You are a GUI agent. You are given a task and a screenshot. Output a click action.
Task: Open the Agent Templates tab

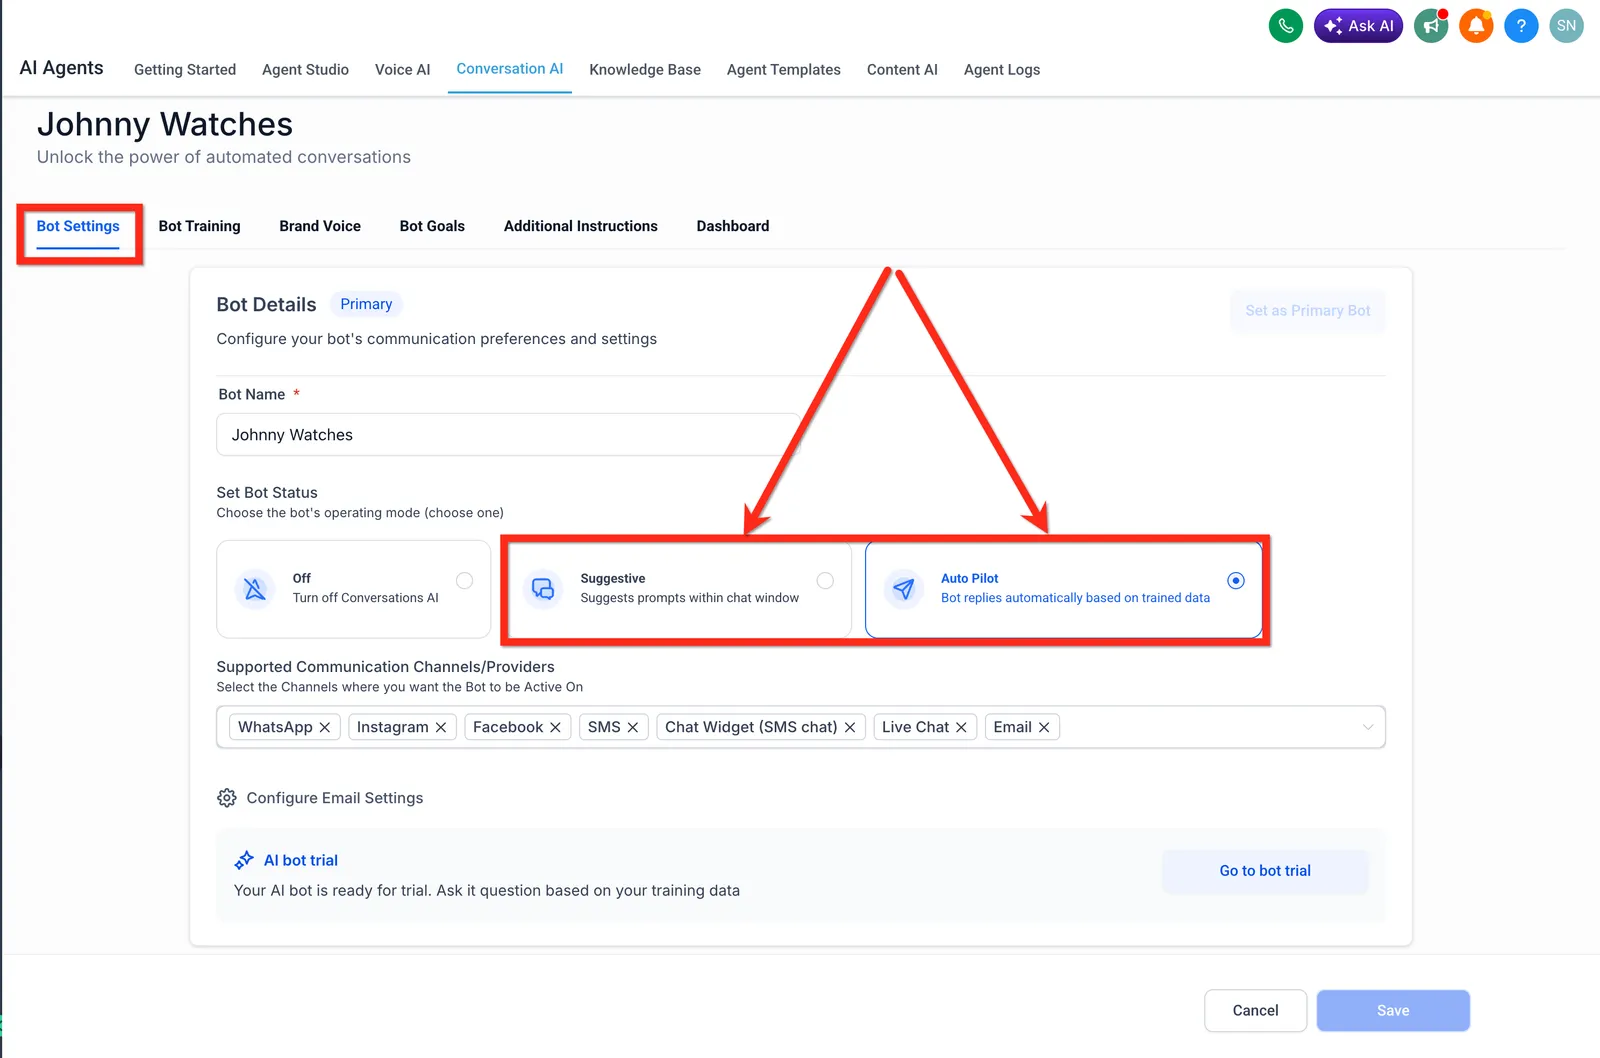(784, 69)
